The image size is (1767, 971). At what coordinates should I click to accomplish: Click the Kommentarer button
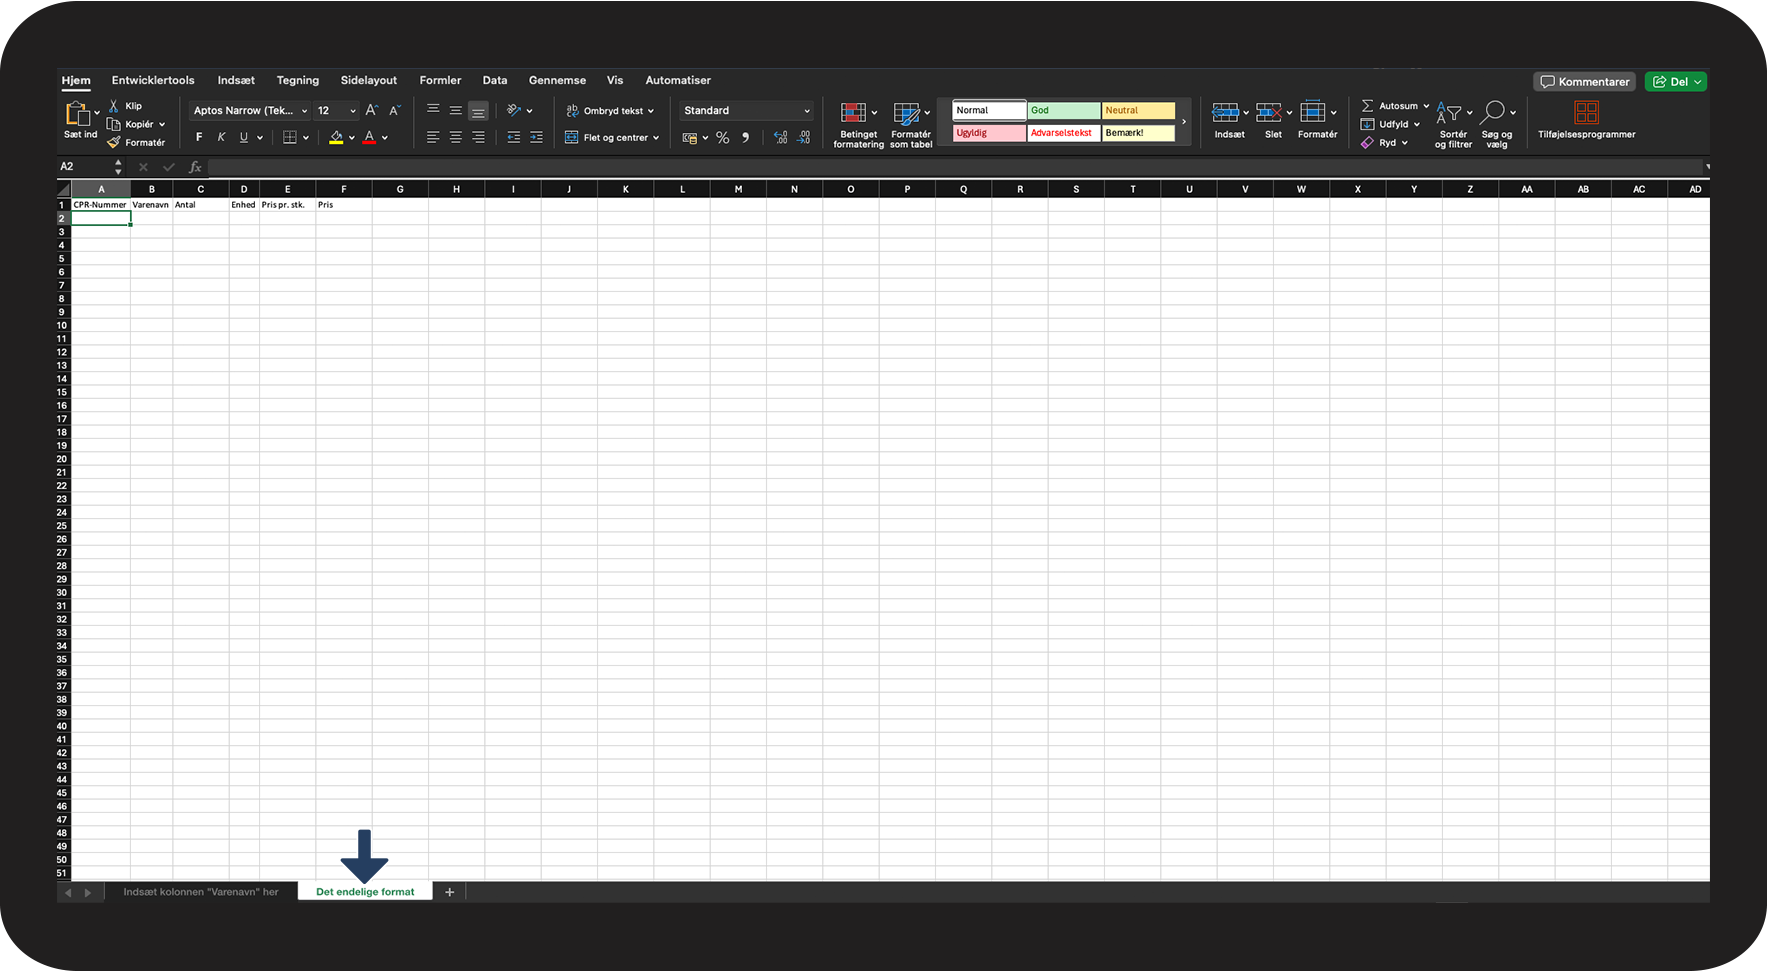(x=1584, y=82)
